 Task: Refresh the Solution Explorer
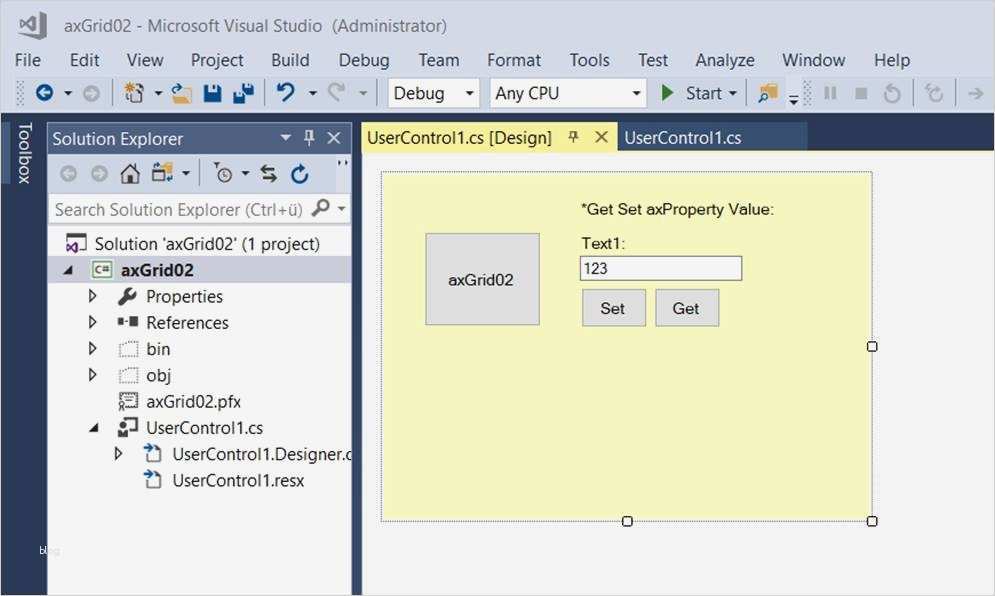point(299,172)
